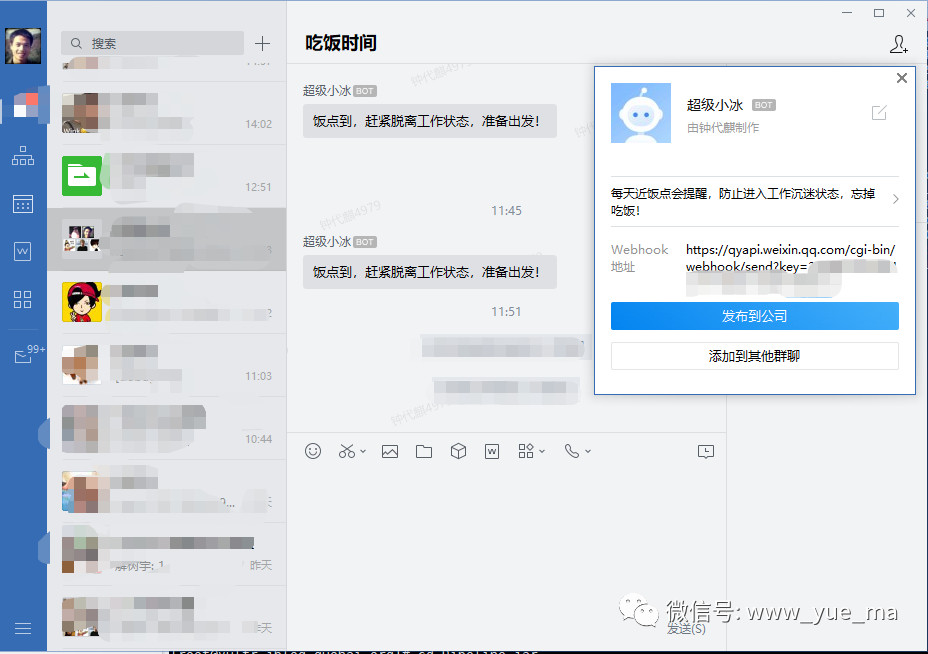Viewport: 928px width, 654px height.
Task: Open the apps grid dropdown arrow
Action: 542,452
